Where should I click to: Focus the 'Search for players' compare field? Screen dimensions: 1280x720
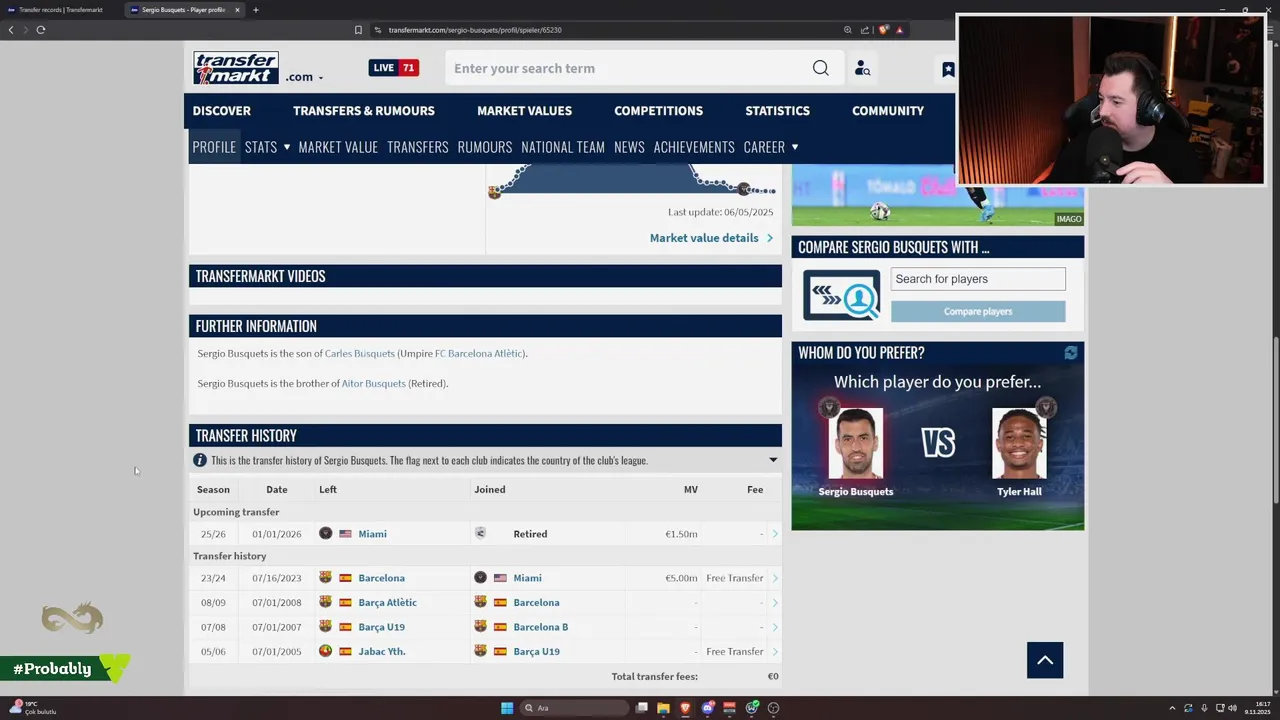click(x=978, y=279)
